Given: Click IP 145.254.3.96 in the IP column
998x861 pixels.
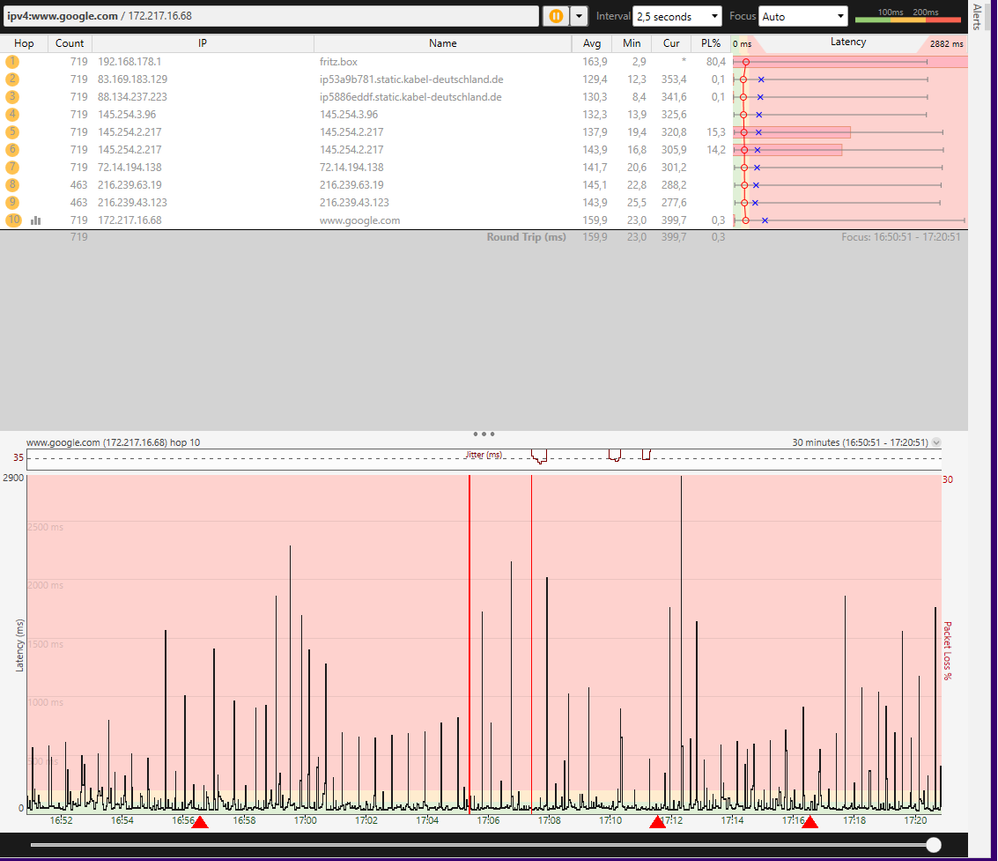Looking at the screenshot, I should coord(127,115).
